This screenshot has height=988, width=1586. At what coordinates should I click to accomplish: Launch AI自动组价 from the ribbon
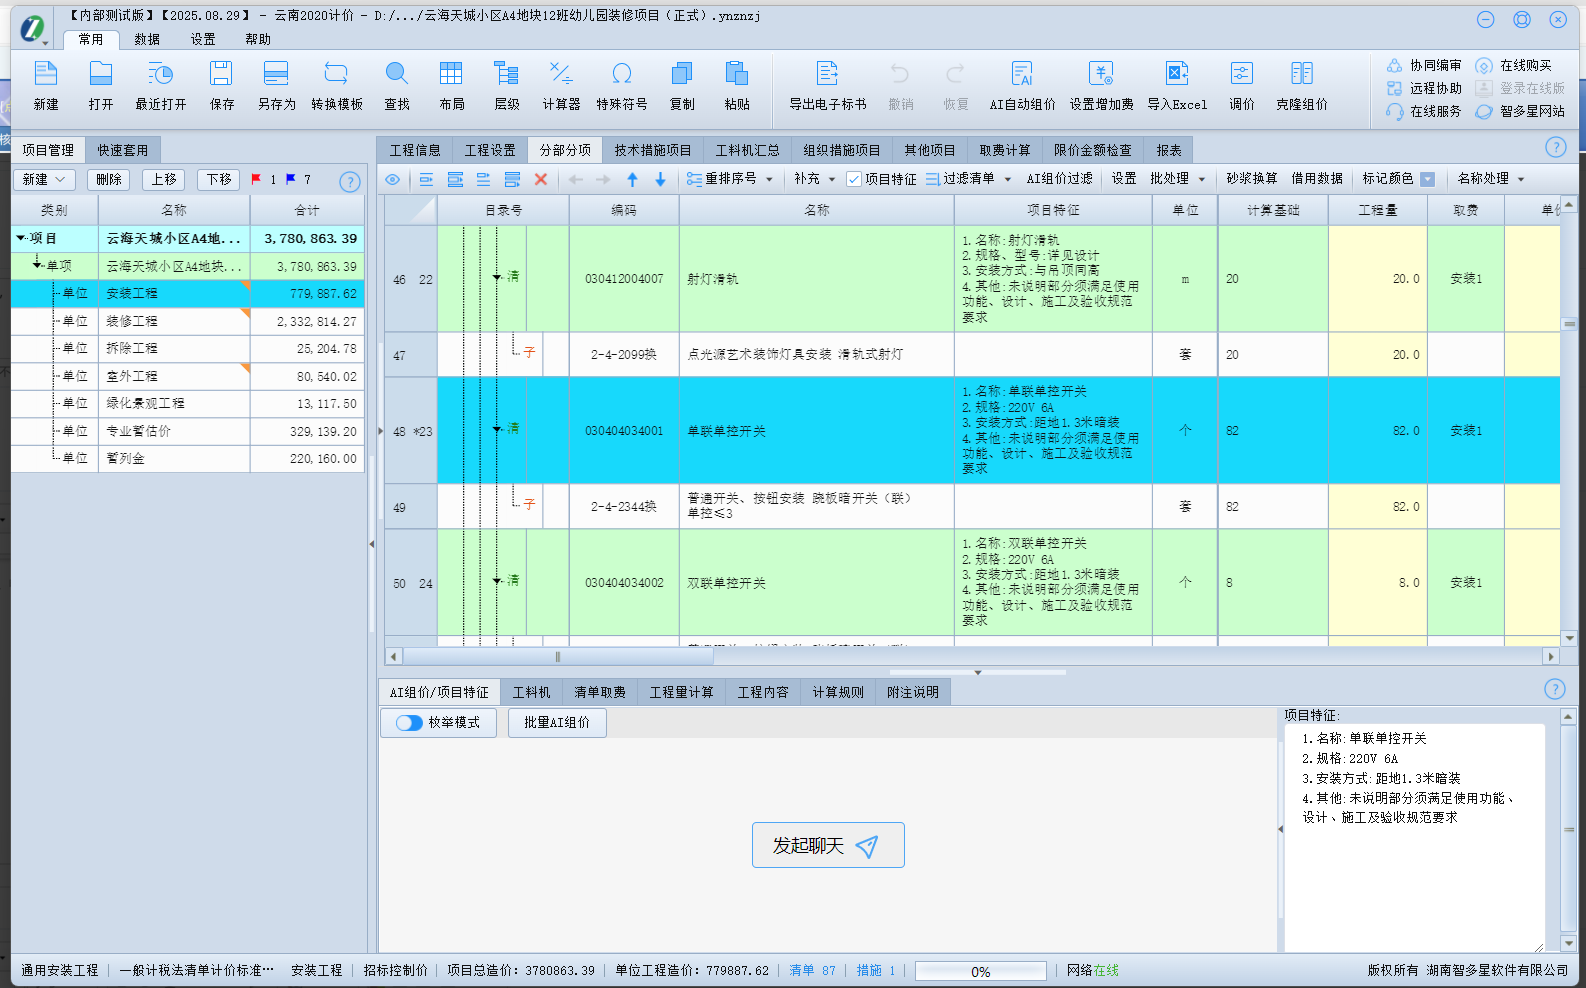[1021, 75]
